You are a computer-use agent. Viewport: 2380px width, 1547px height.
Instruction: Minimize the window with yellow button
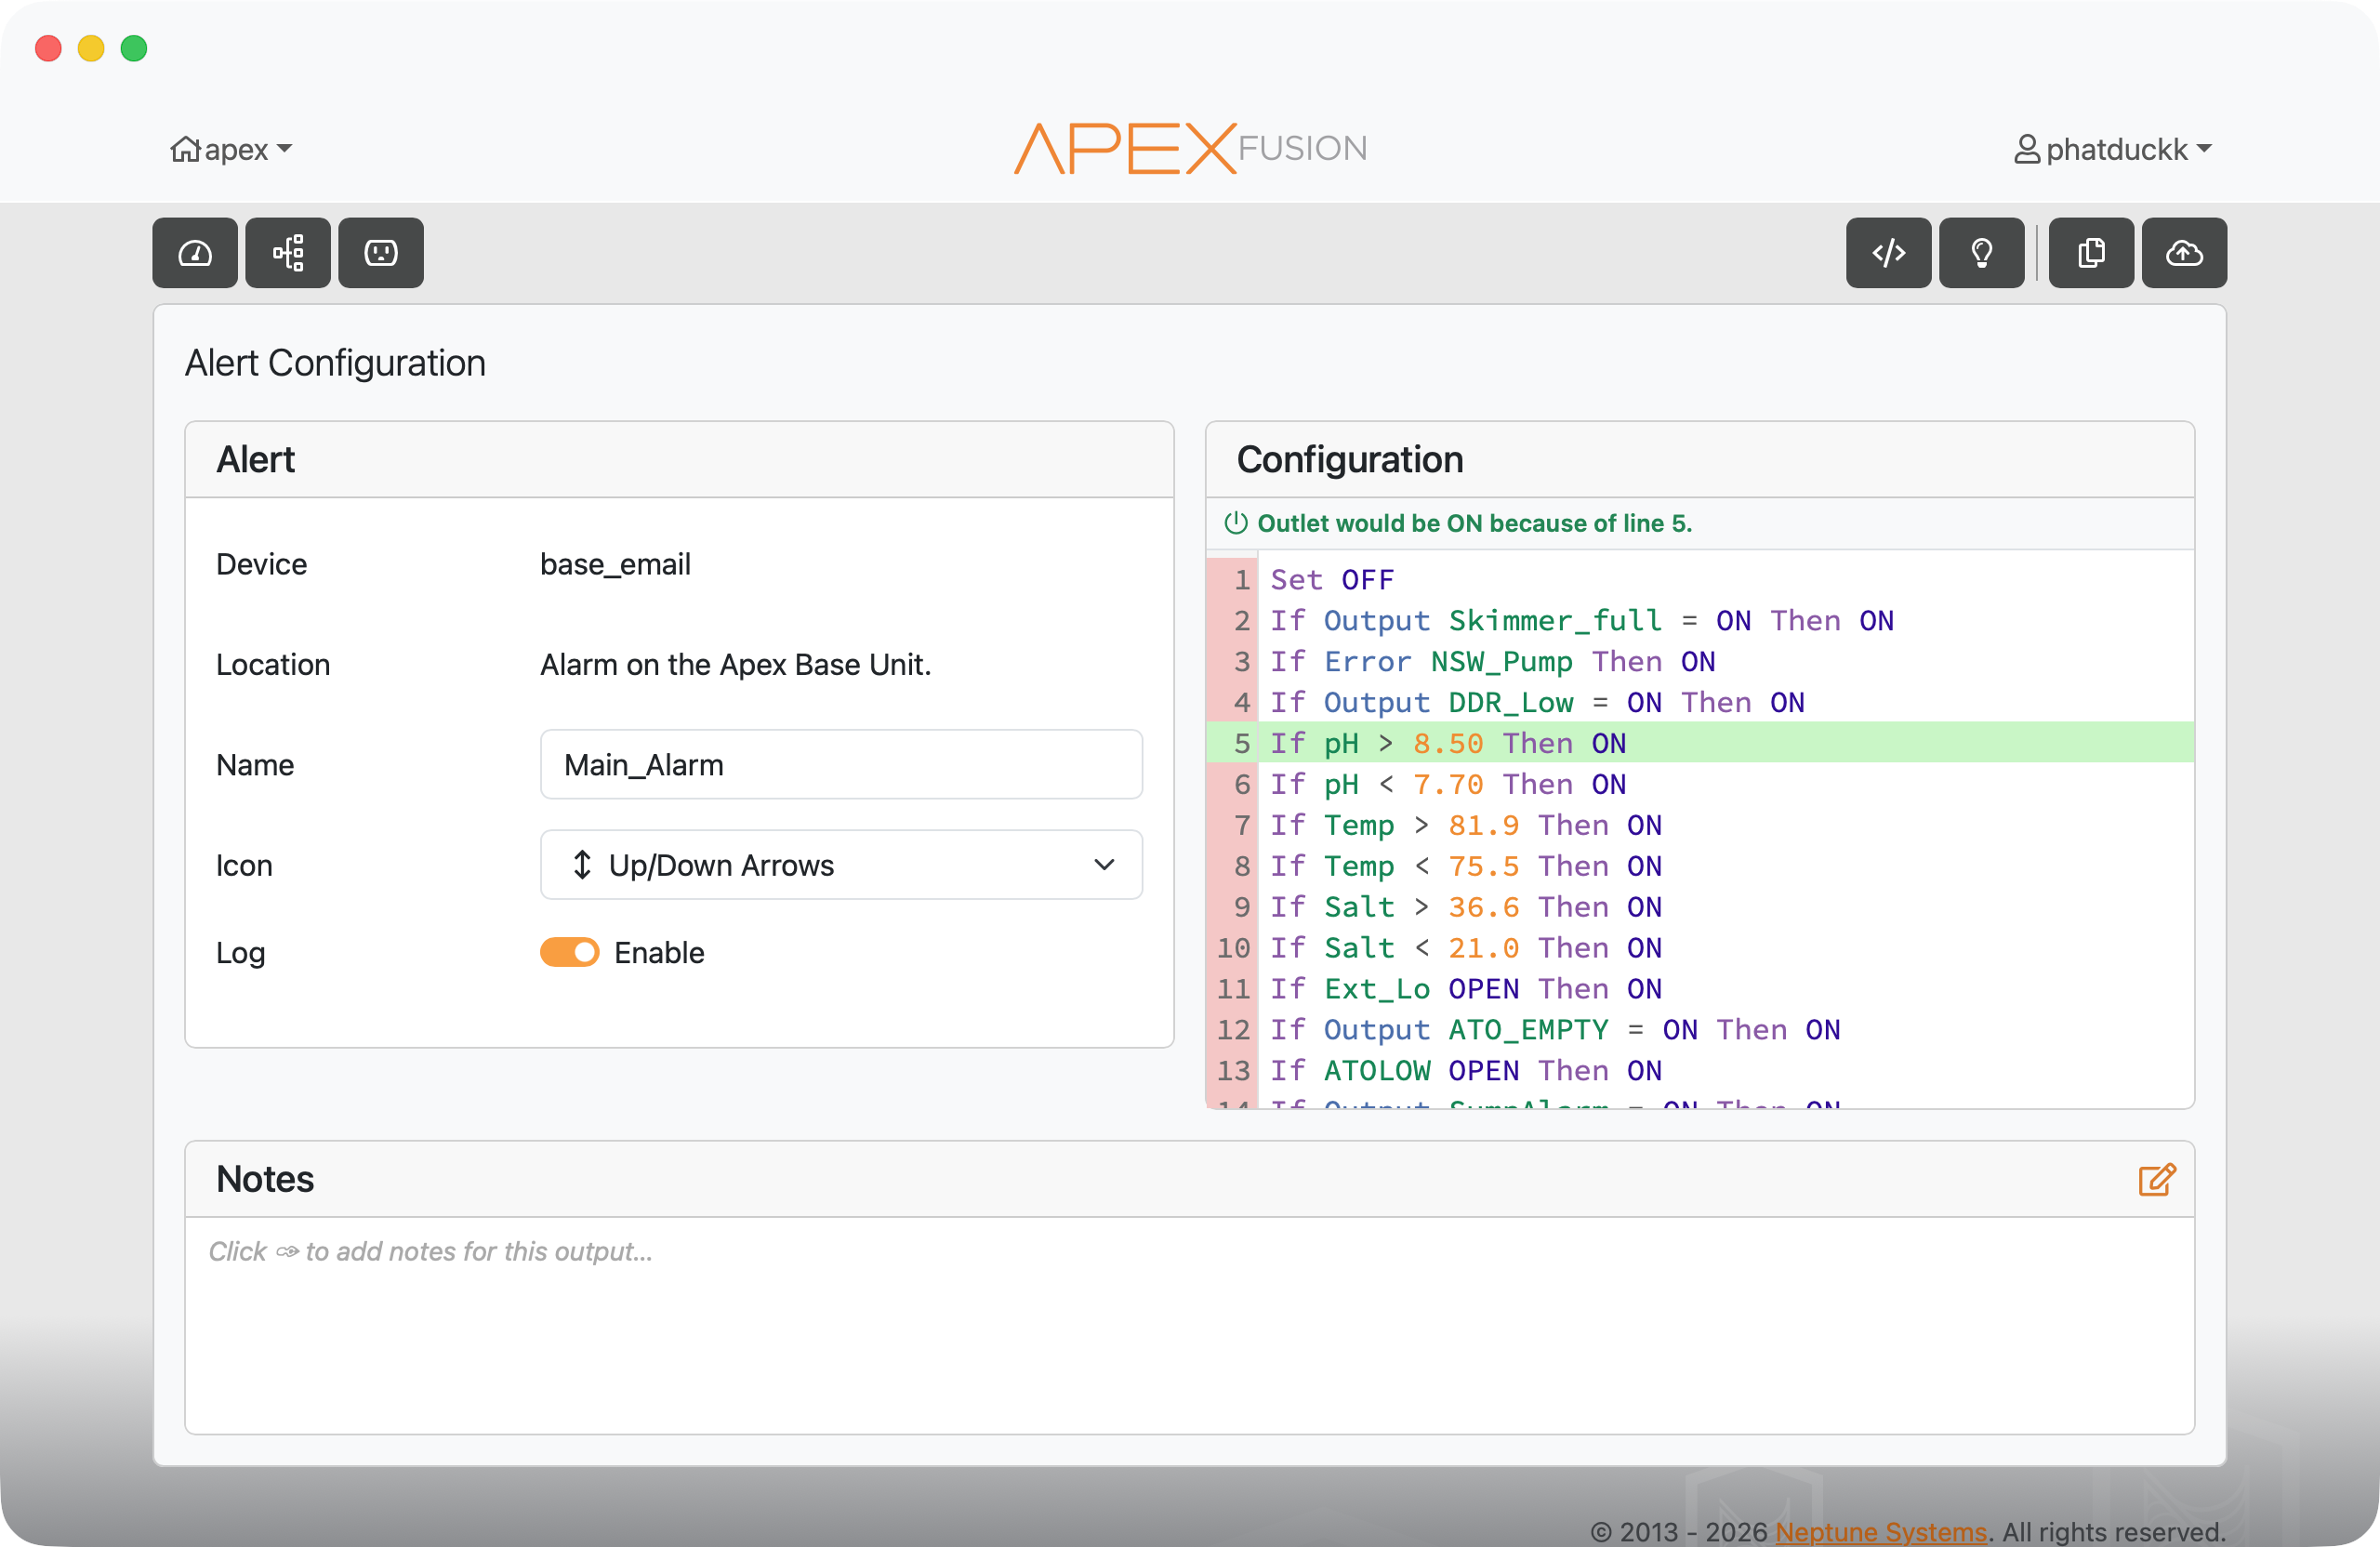(x=91, y=48)
